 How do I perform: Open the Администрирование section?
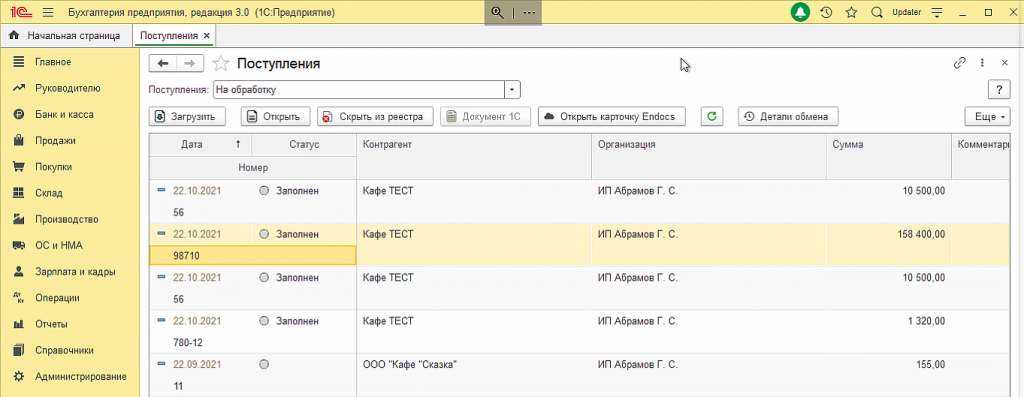click(80, 377)
